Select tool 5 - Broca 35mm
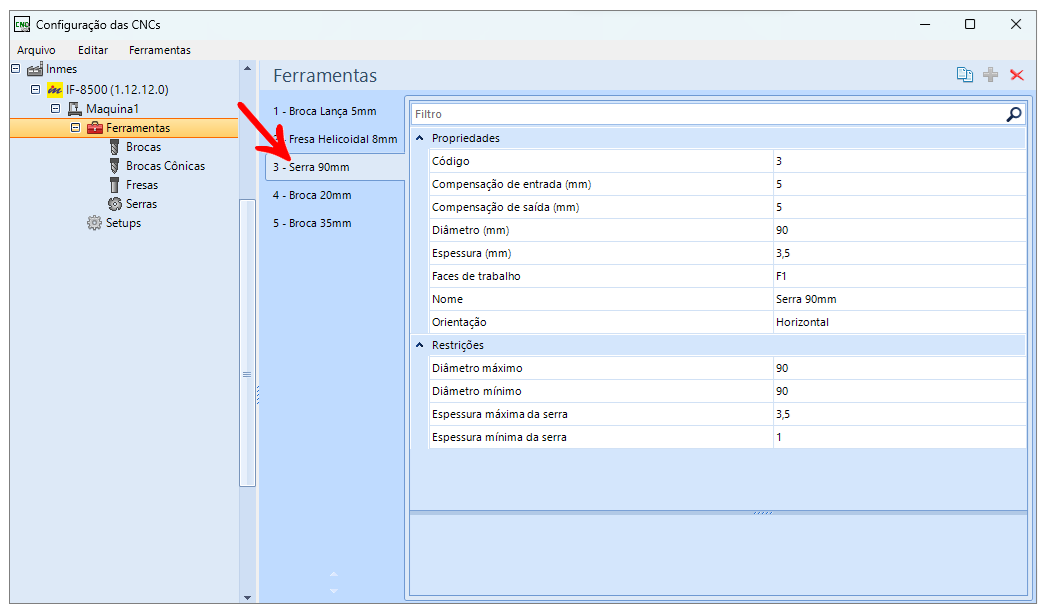This screenshot has height=613, width=1042. [312, 223]
